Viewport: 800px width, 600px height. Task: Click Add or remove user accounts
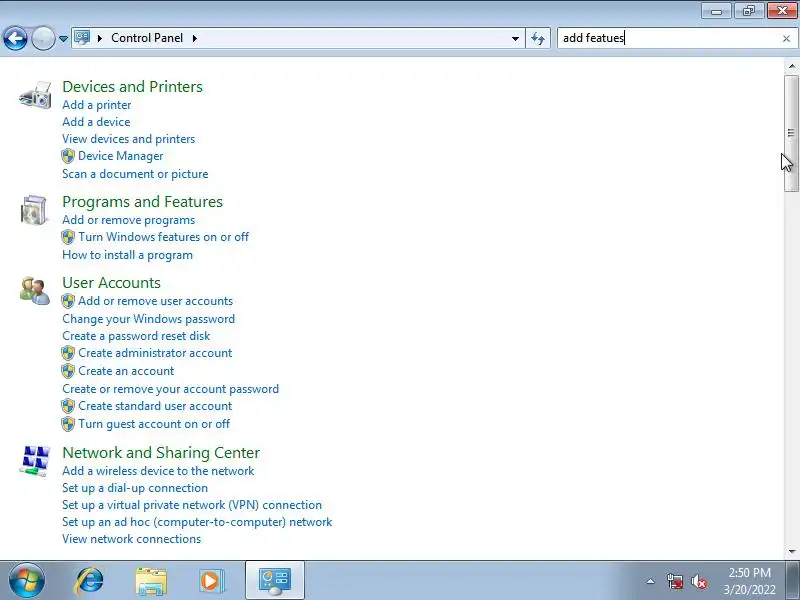pyautogui.click(x=156, y=301)
